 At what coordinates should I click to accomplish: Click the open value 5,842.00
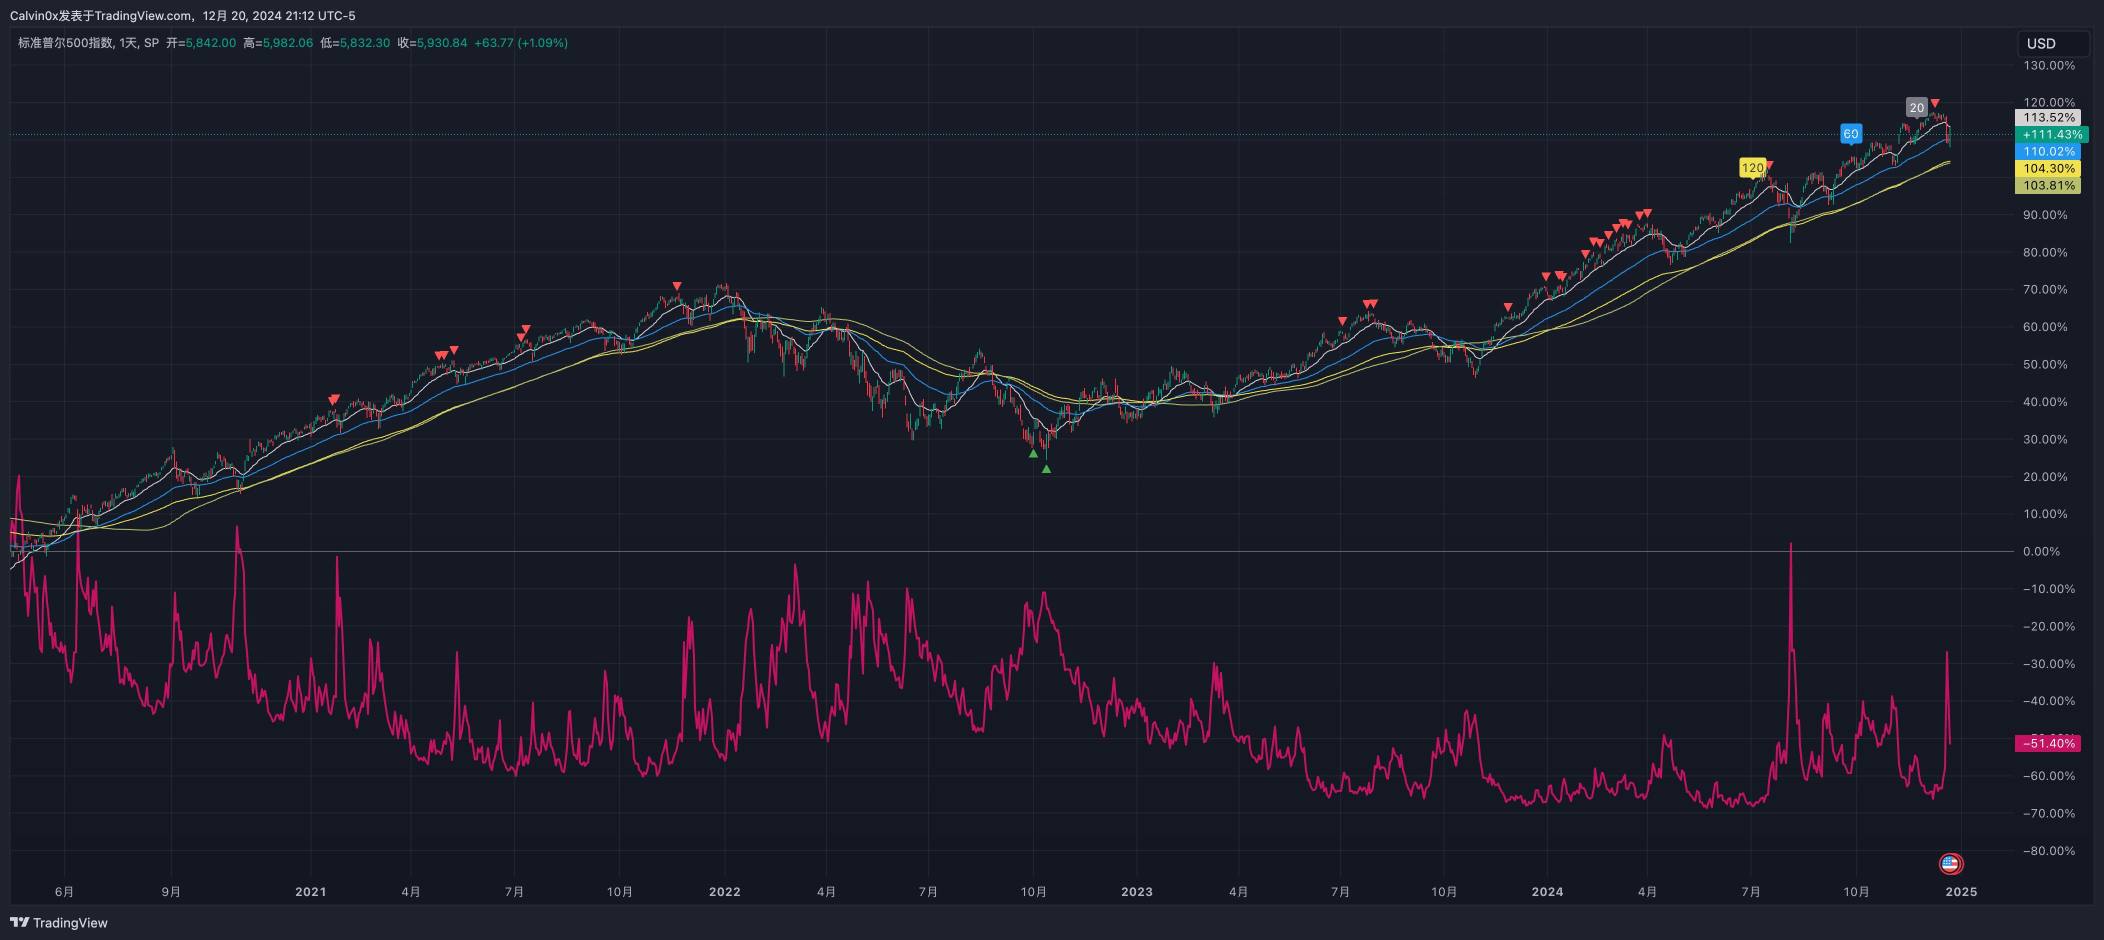pos(211,43)
